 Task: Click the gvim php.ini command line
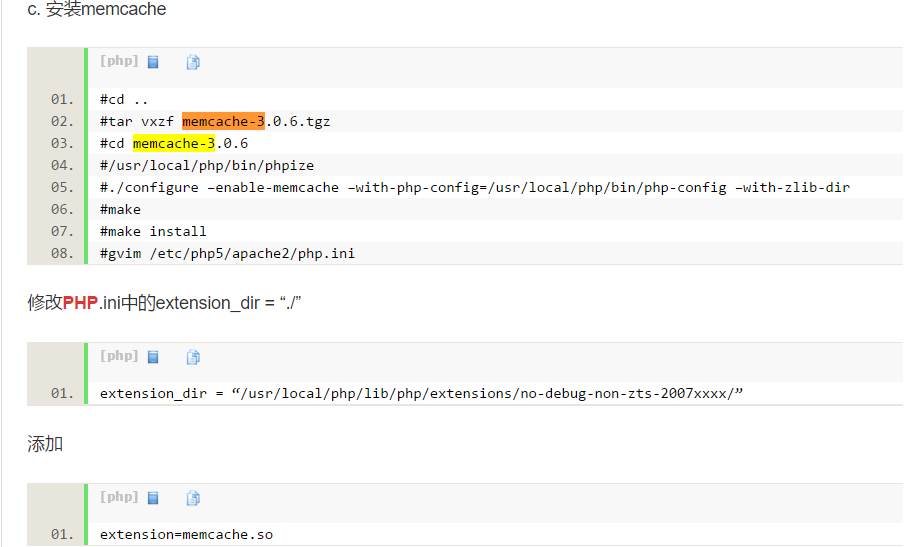click(x=228, y=254)
